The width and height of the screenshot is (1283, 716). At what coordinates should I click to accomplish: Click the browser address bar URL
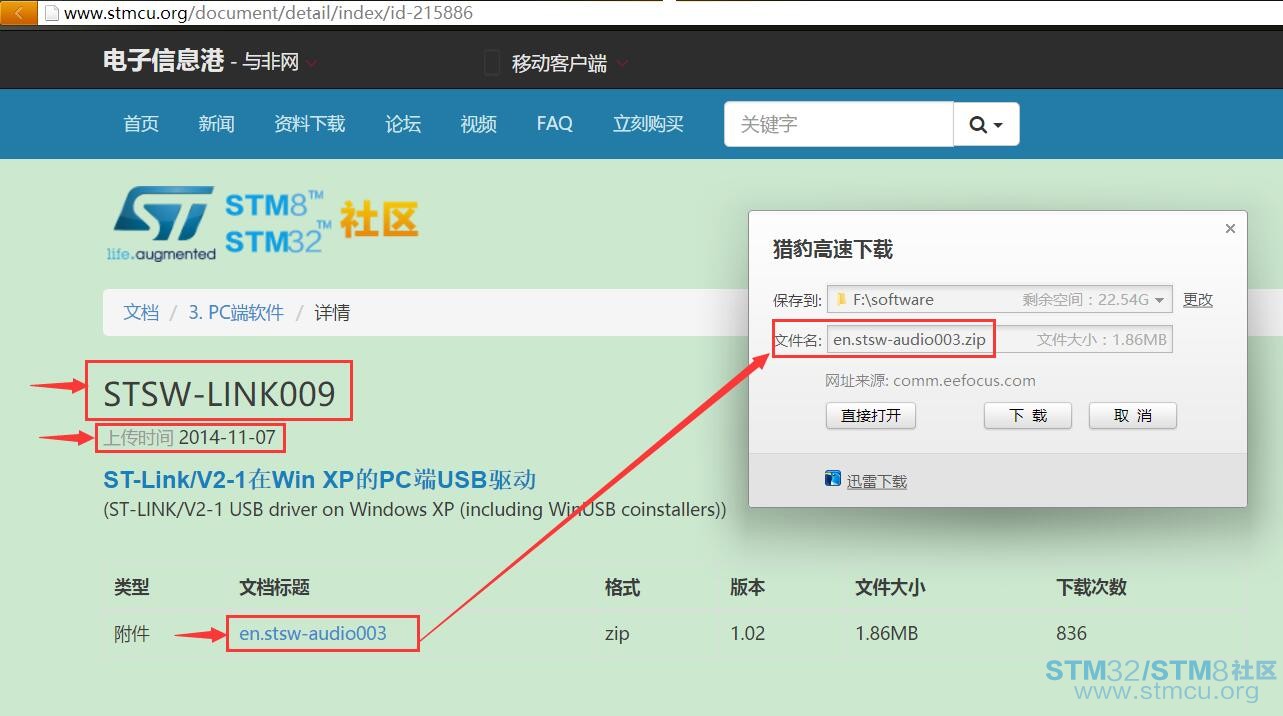click(x=268, y=13)
